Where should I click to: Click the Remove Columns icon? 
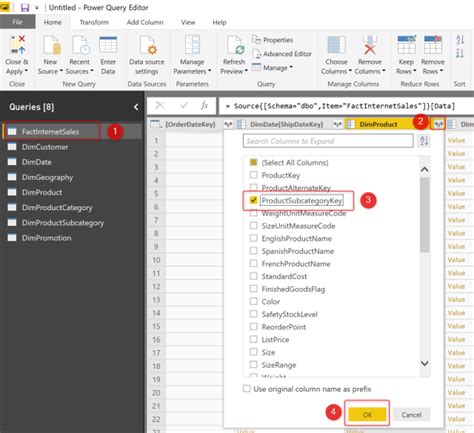(370, 45)
